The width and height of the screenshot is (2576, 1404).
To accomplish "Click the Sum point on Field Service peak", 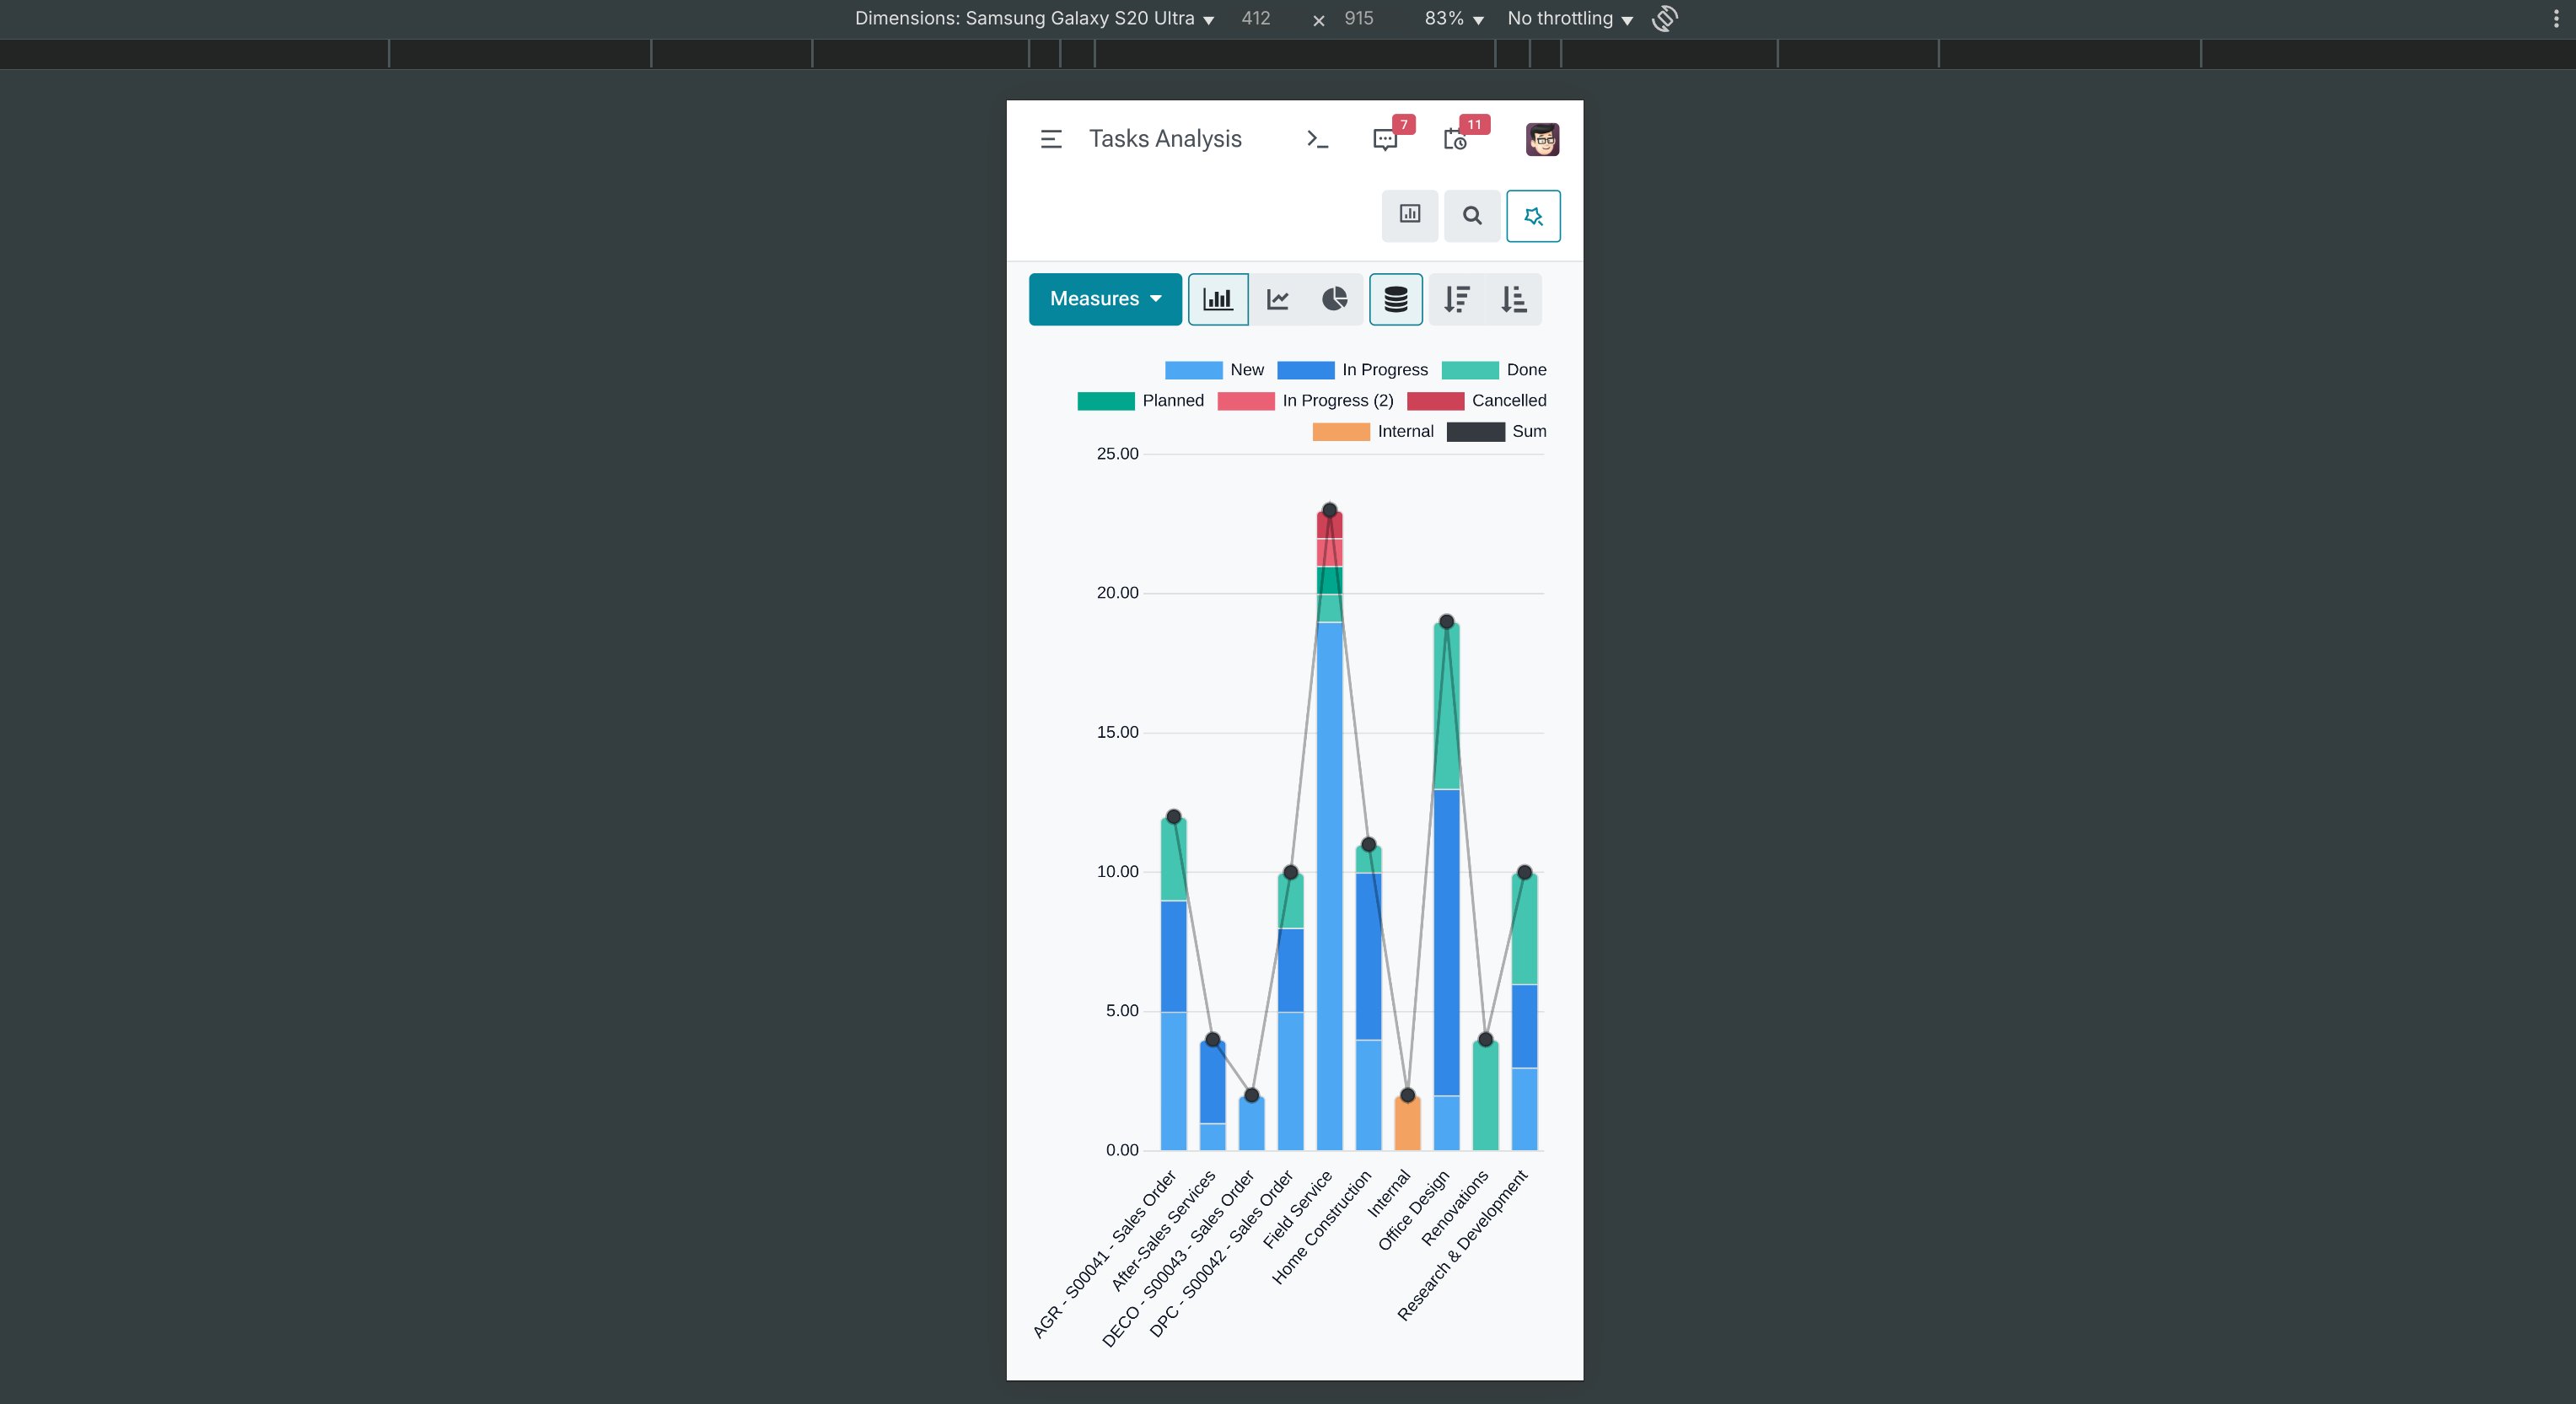I will [1329, 510].
